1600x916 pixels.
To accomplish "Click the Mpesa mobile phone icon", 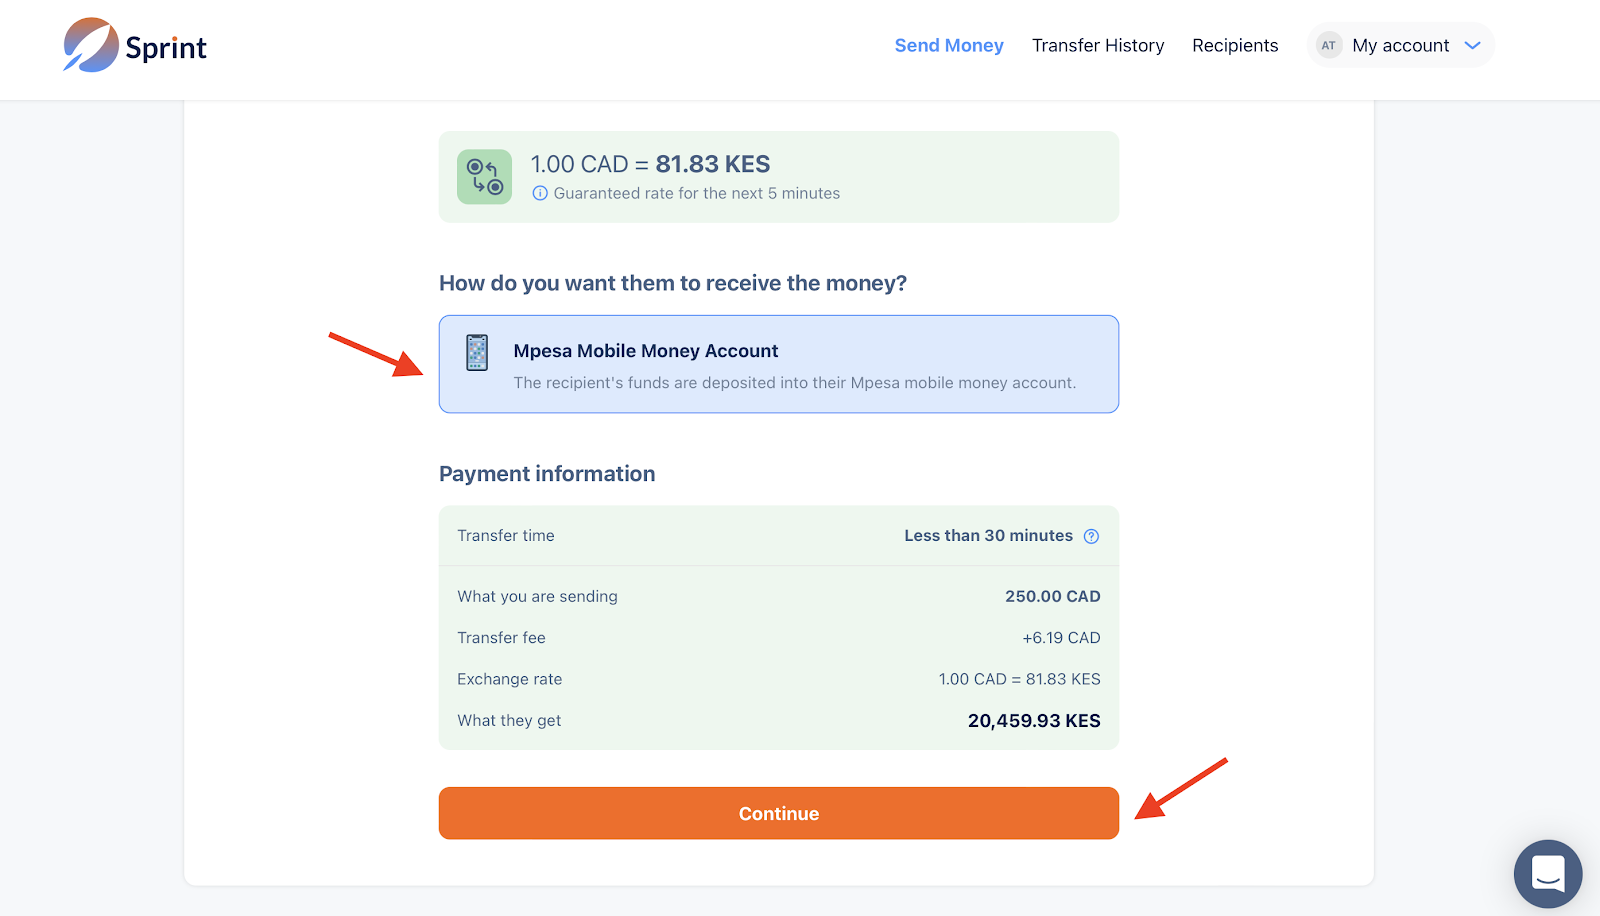I will [x=477, y=353].
